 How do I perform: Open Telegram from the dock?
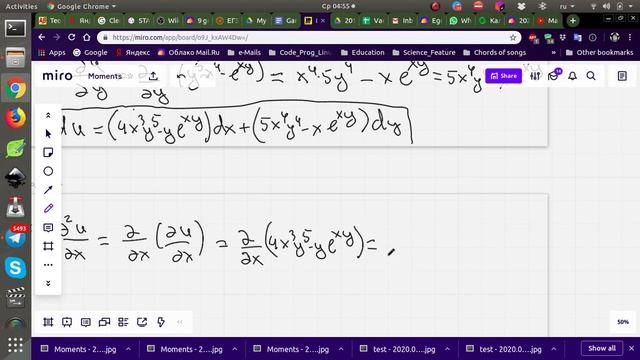[16, 238]
